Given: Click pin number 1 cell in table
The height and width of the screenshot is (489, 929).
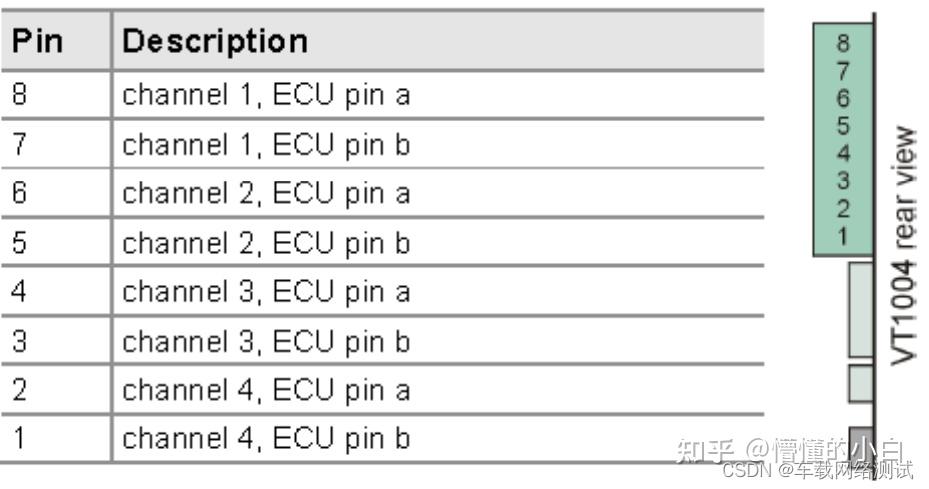Looking at the screenshot, I should pyautogui.click(x=55, y=439).
